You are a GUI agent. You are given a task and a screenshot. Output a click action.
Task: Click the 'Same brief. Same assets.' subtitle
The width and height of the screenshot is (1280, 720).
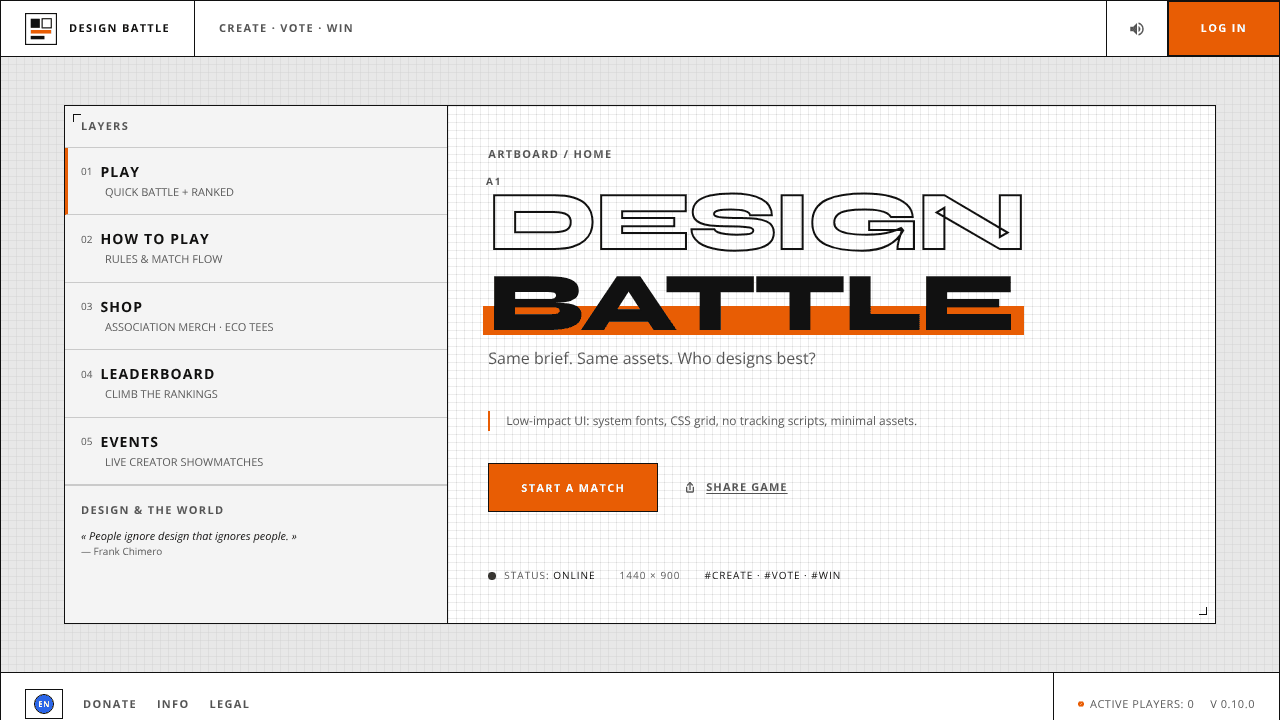point(652,358)
